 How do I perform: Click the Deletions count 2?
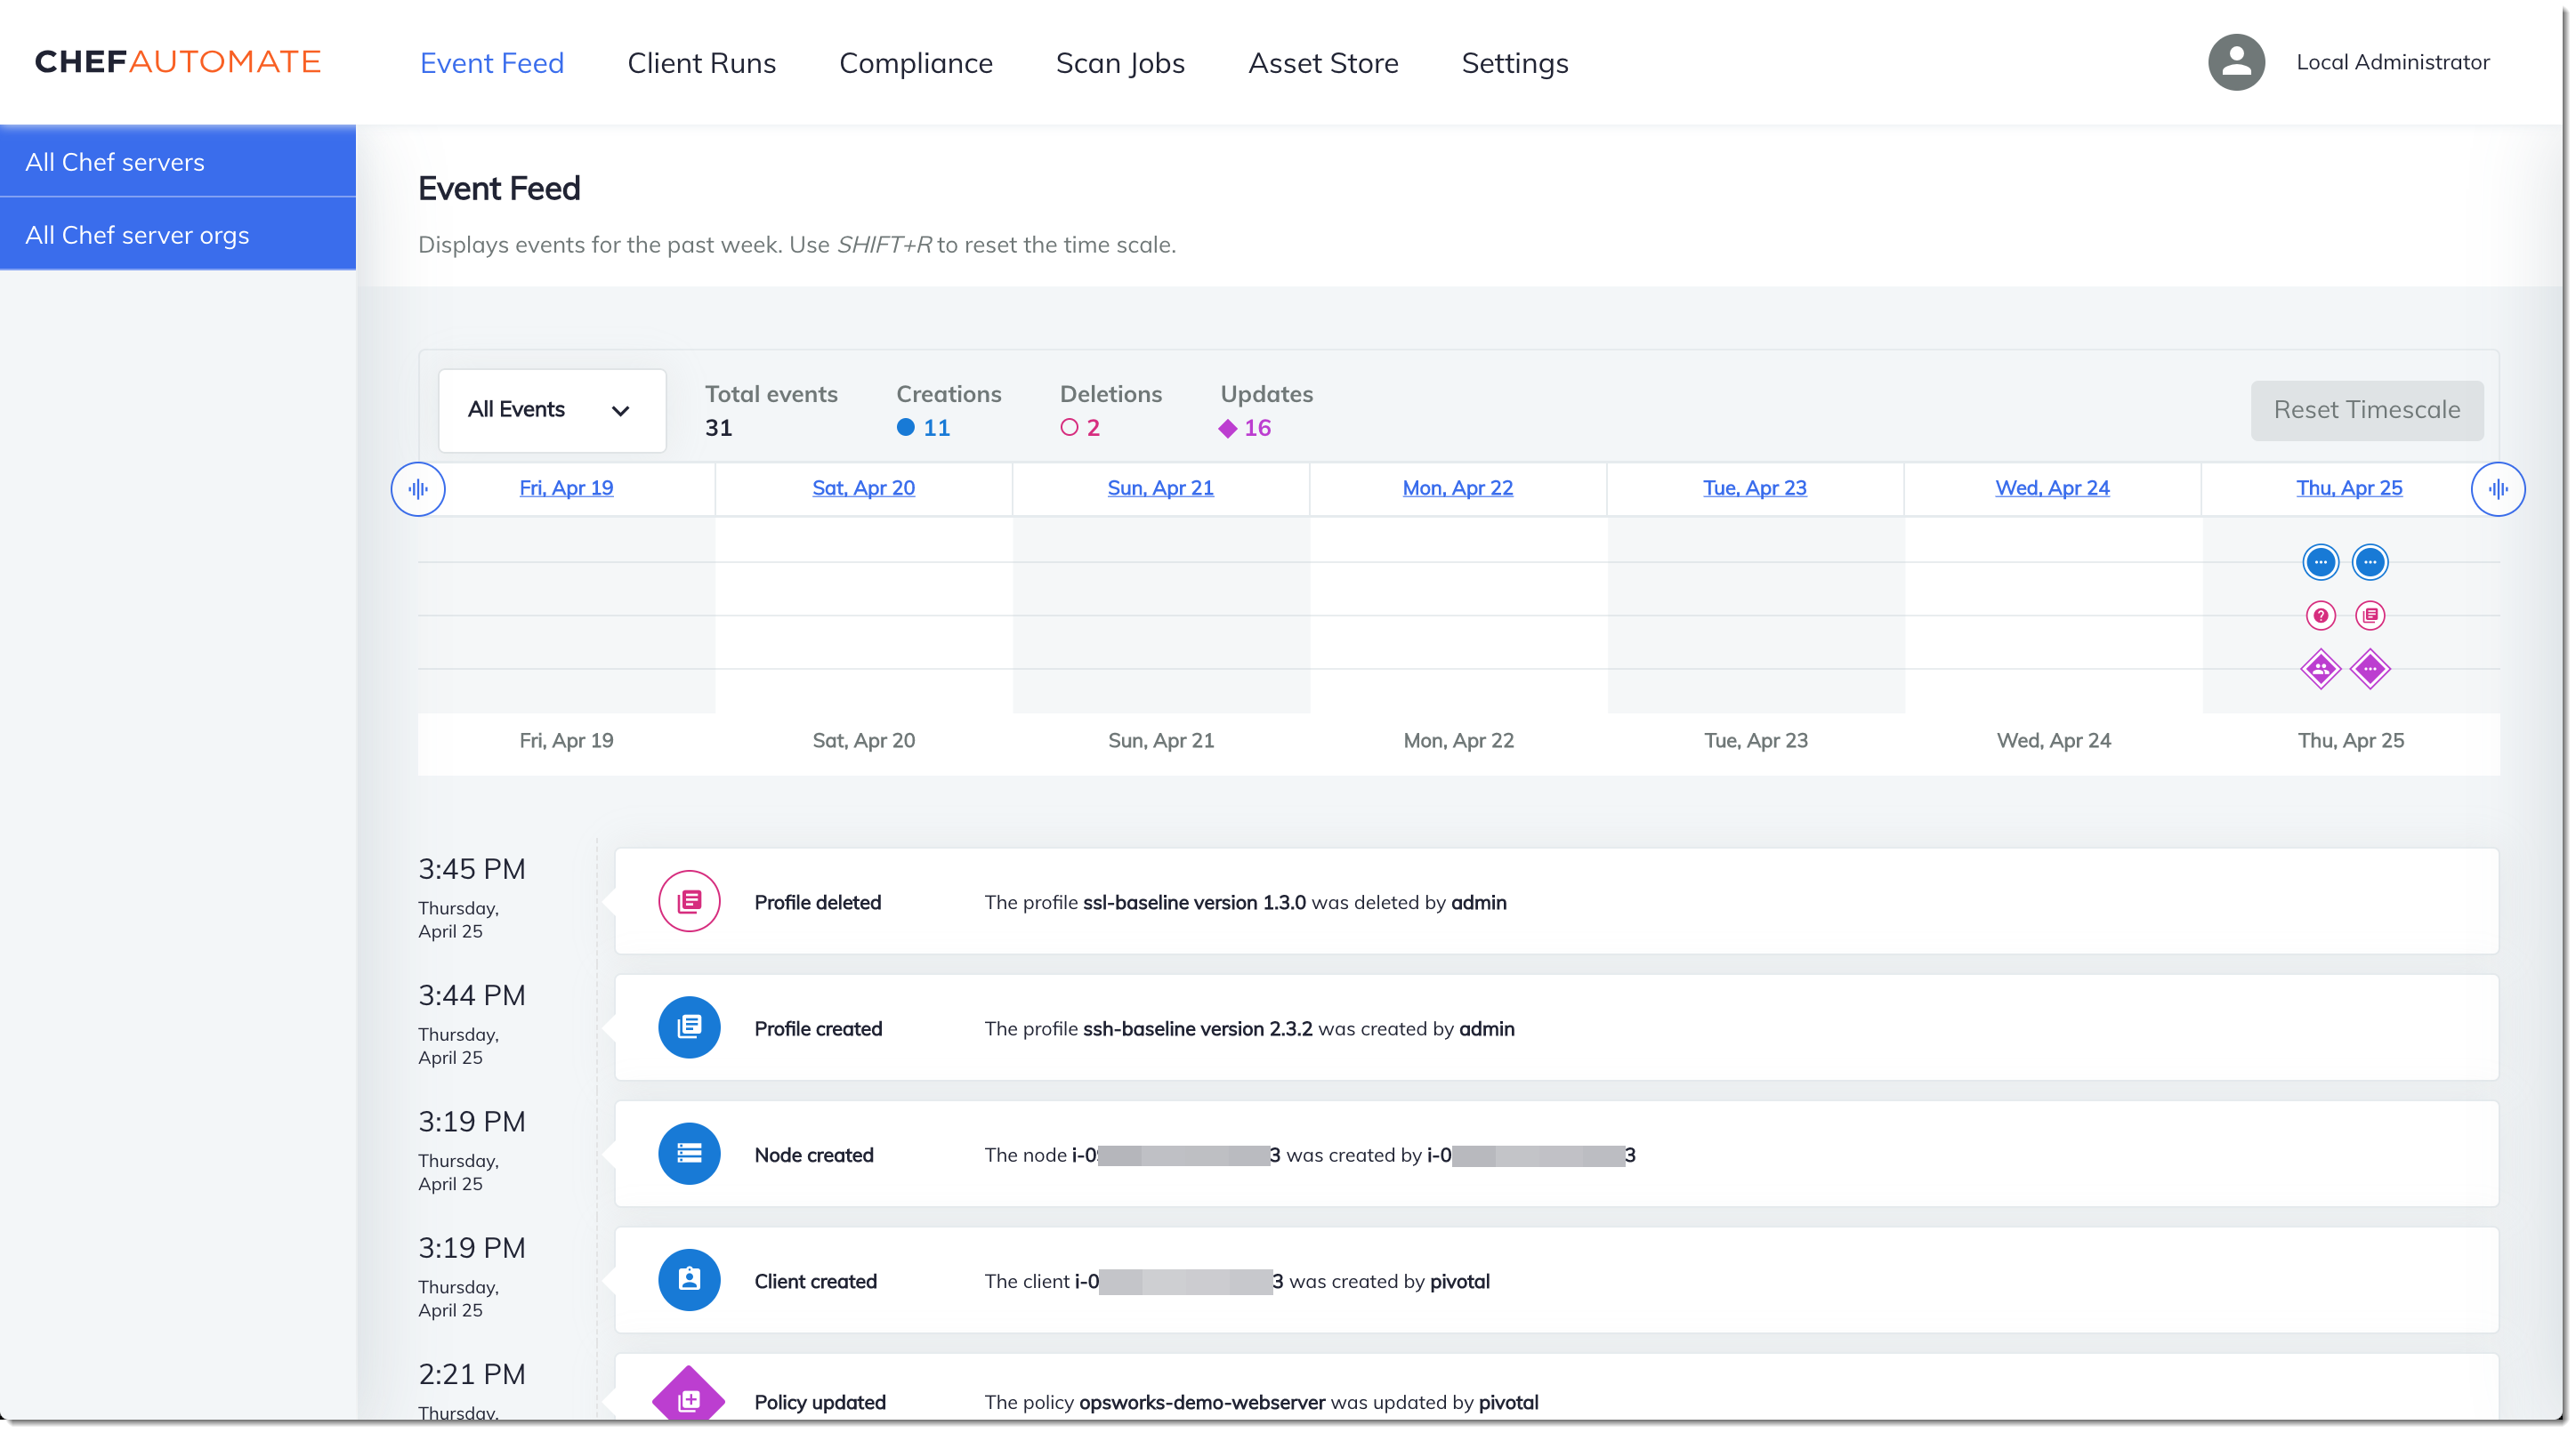coord(1094,428)
